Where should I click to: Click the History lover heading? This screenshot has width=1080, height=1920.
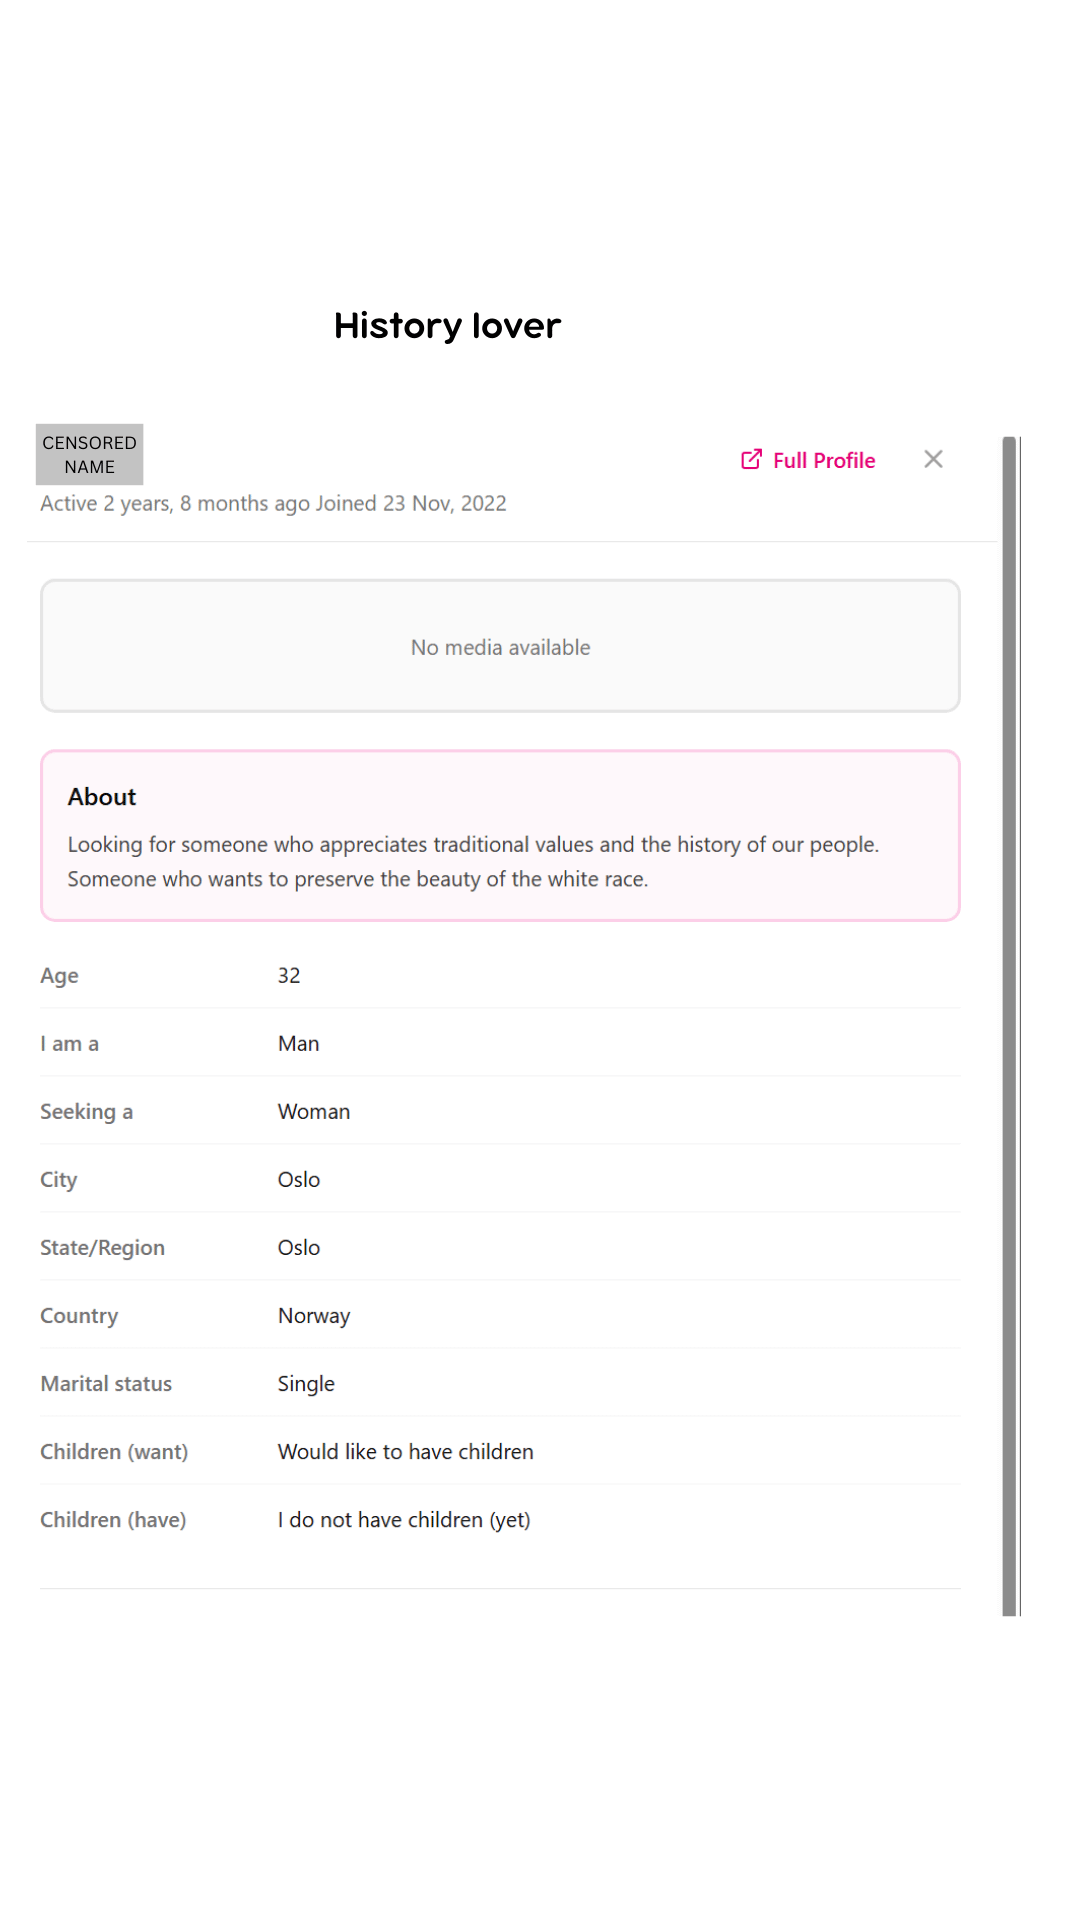click(x=447, y=325)
